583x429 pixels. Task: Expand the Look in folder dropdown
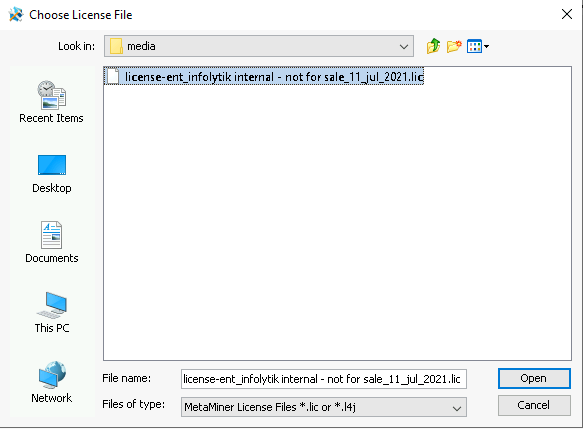pyautogui.click(x=404, y=46)
